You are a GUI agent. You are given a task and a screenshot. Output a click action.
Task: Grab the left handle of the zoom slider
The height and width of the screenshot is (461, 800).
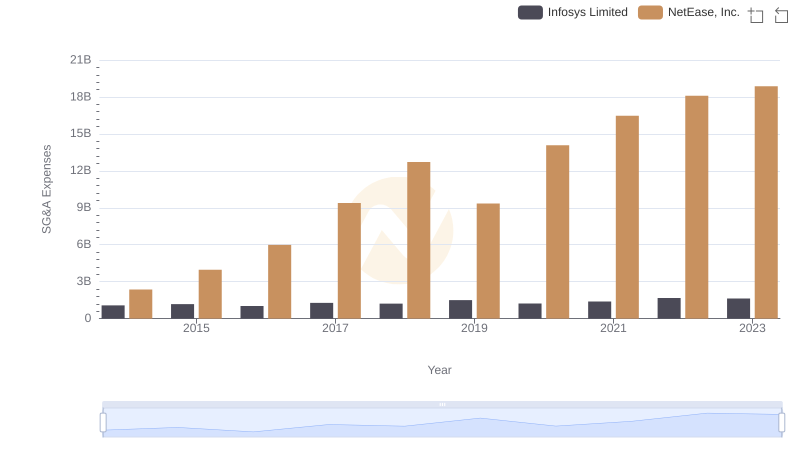point(103,422)
